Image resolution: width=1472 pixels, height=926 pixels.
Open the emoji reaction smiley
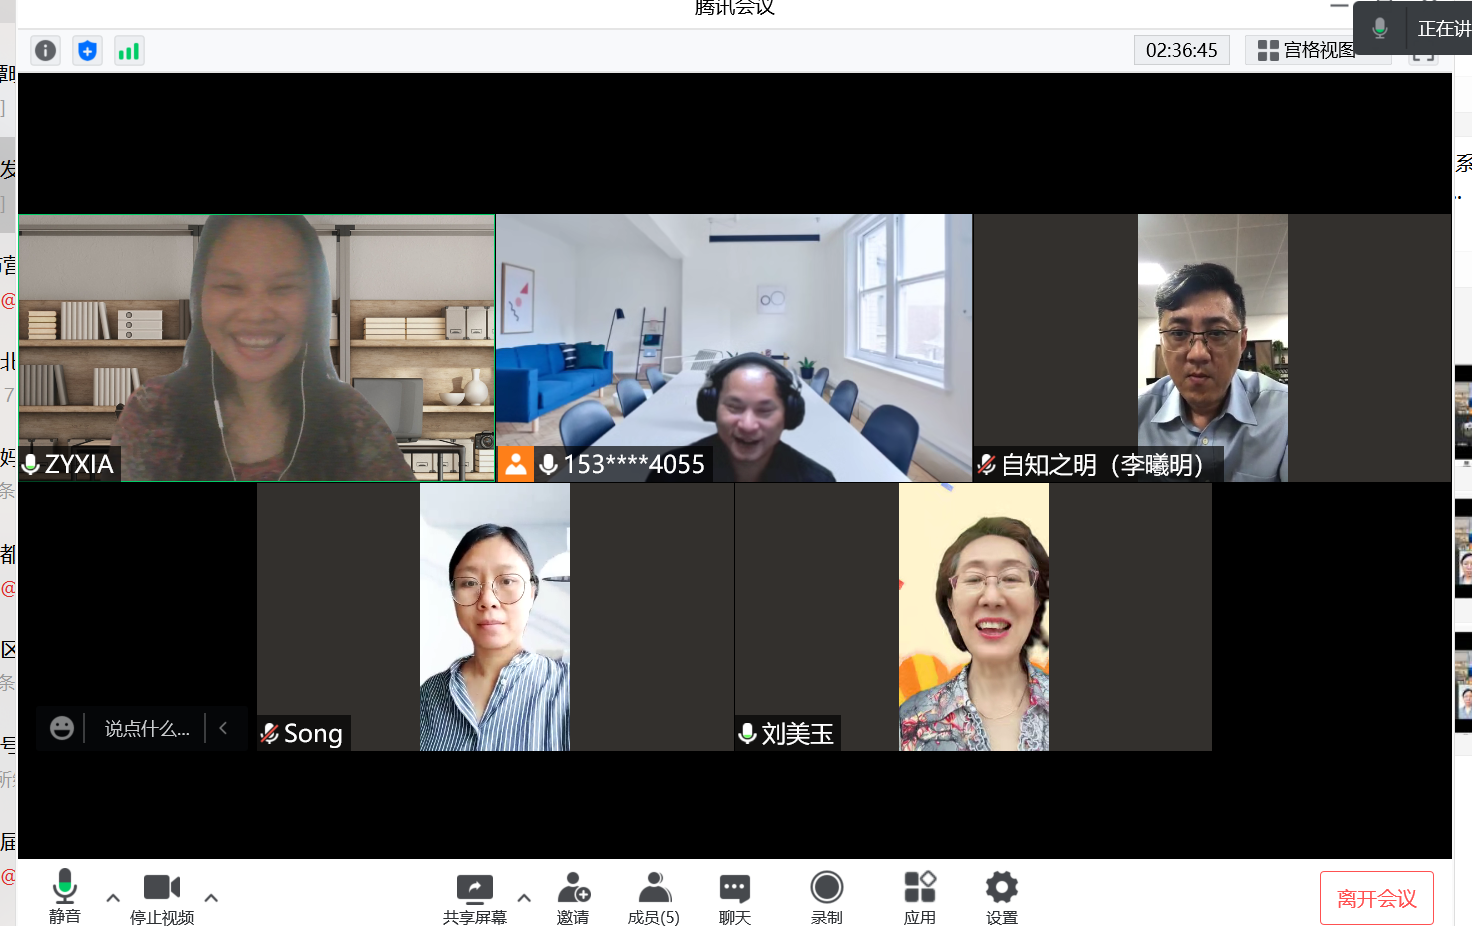click(62, 728)
